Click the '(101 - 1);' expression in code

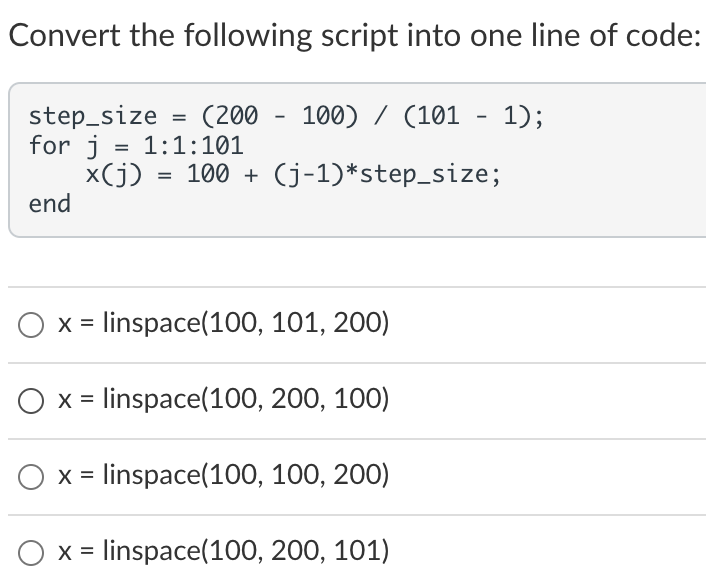pyautogui.click(x=475, y=116)
